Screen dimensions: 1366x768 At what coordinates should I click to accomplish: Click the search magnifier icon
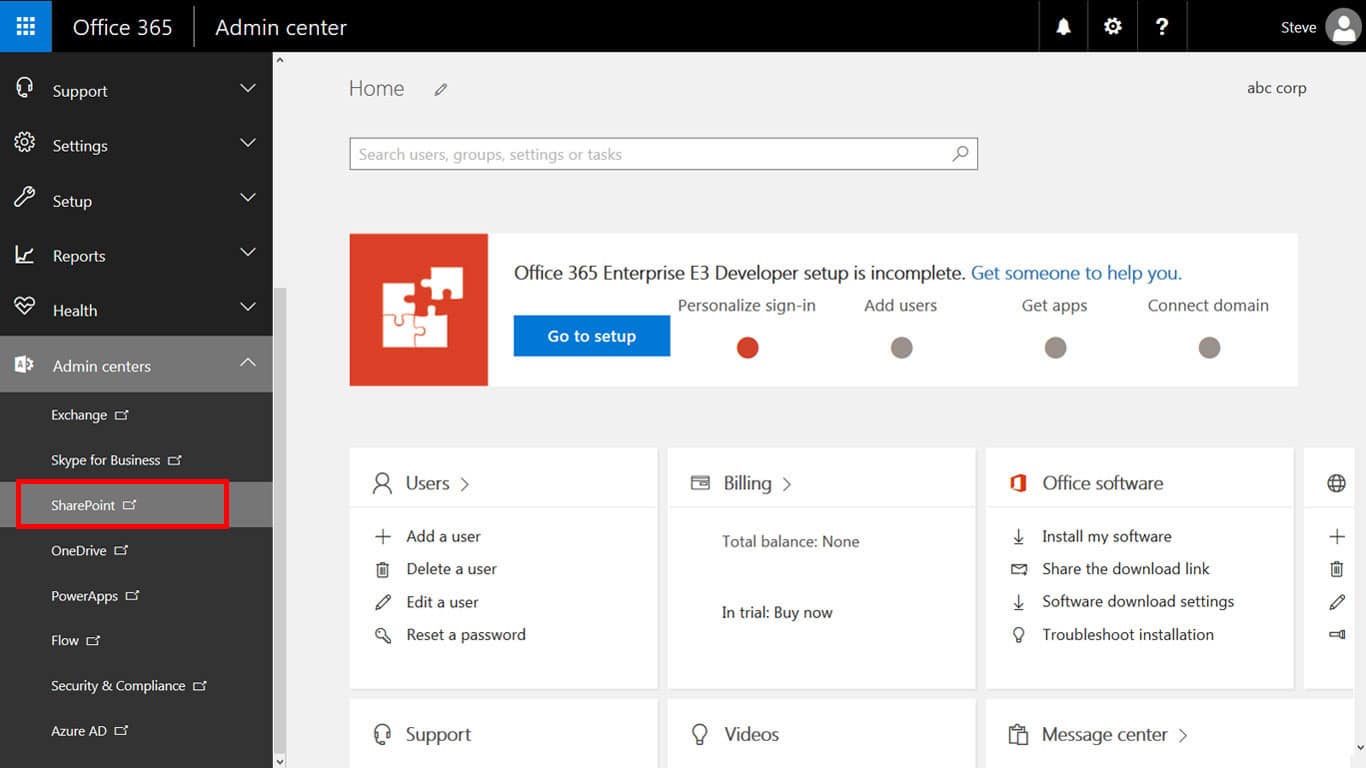point(960,154)
